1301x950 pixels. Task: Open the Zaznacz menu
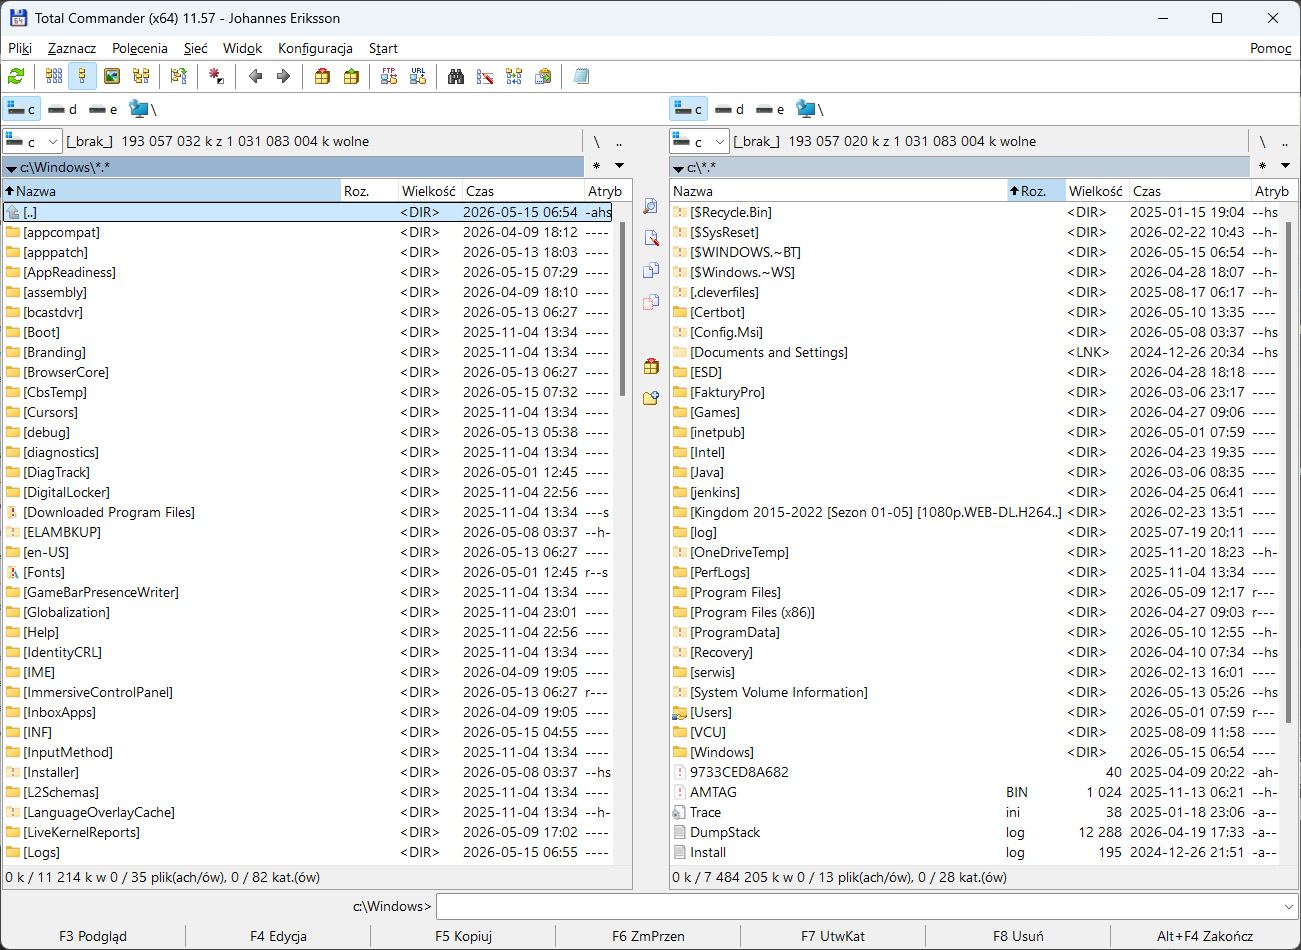[72, 48]
